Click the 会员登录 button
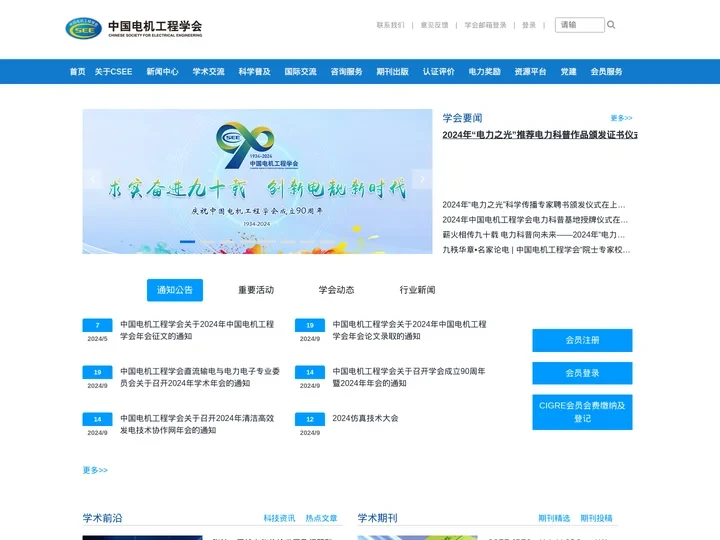 tap(582, 373)
